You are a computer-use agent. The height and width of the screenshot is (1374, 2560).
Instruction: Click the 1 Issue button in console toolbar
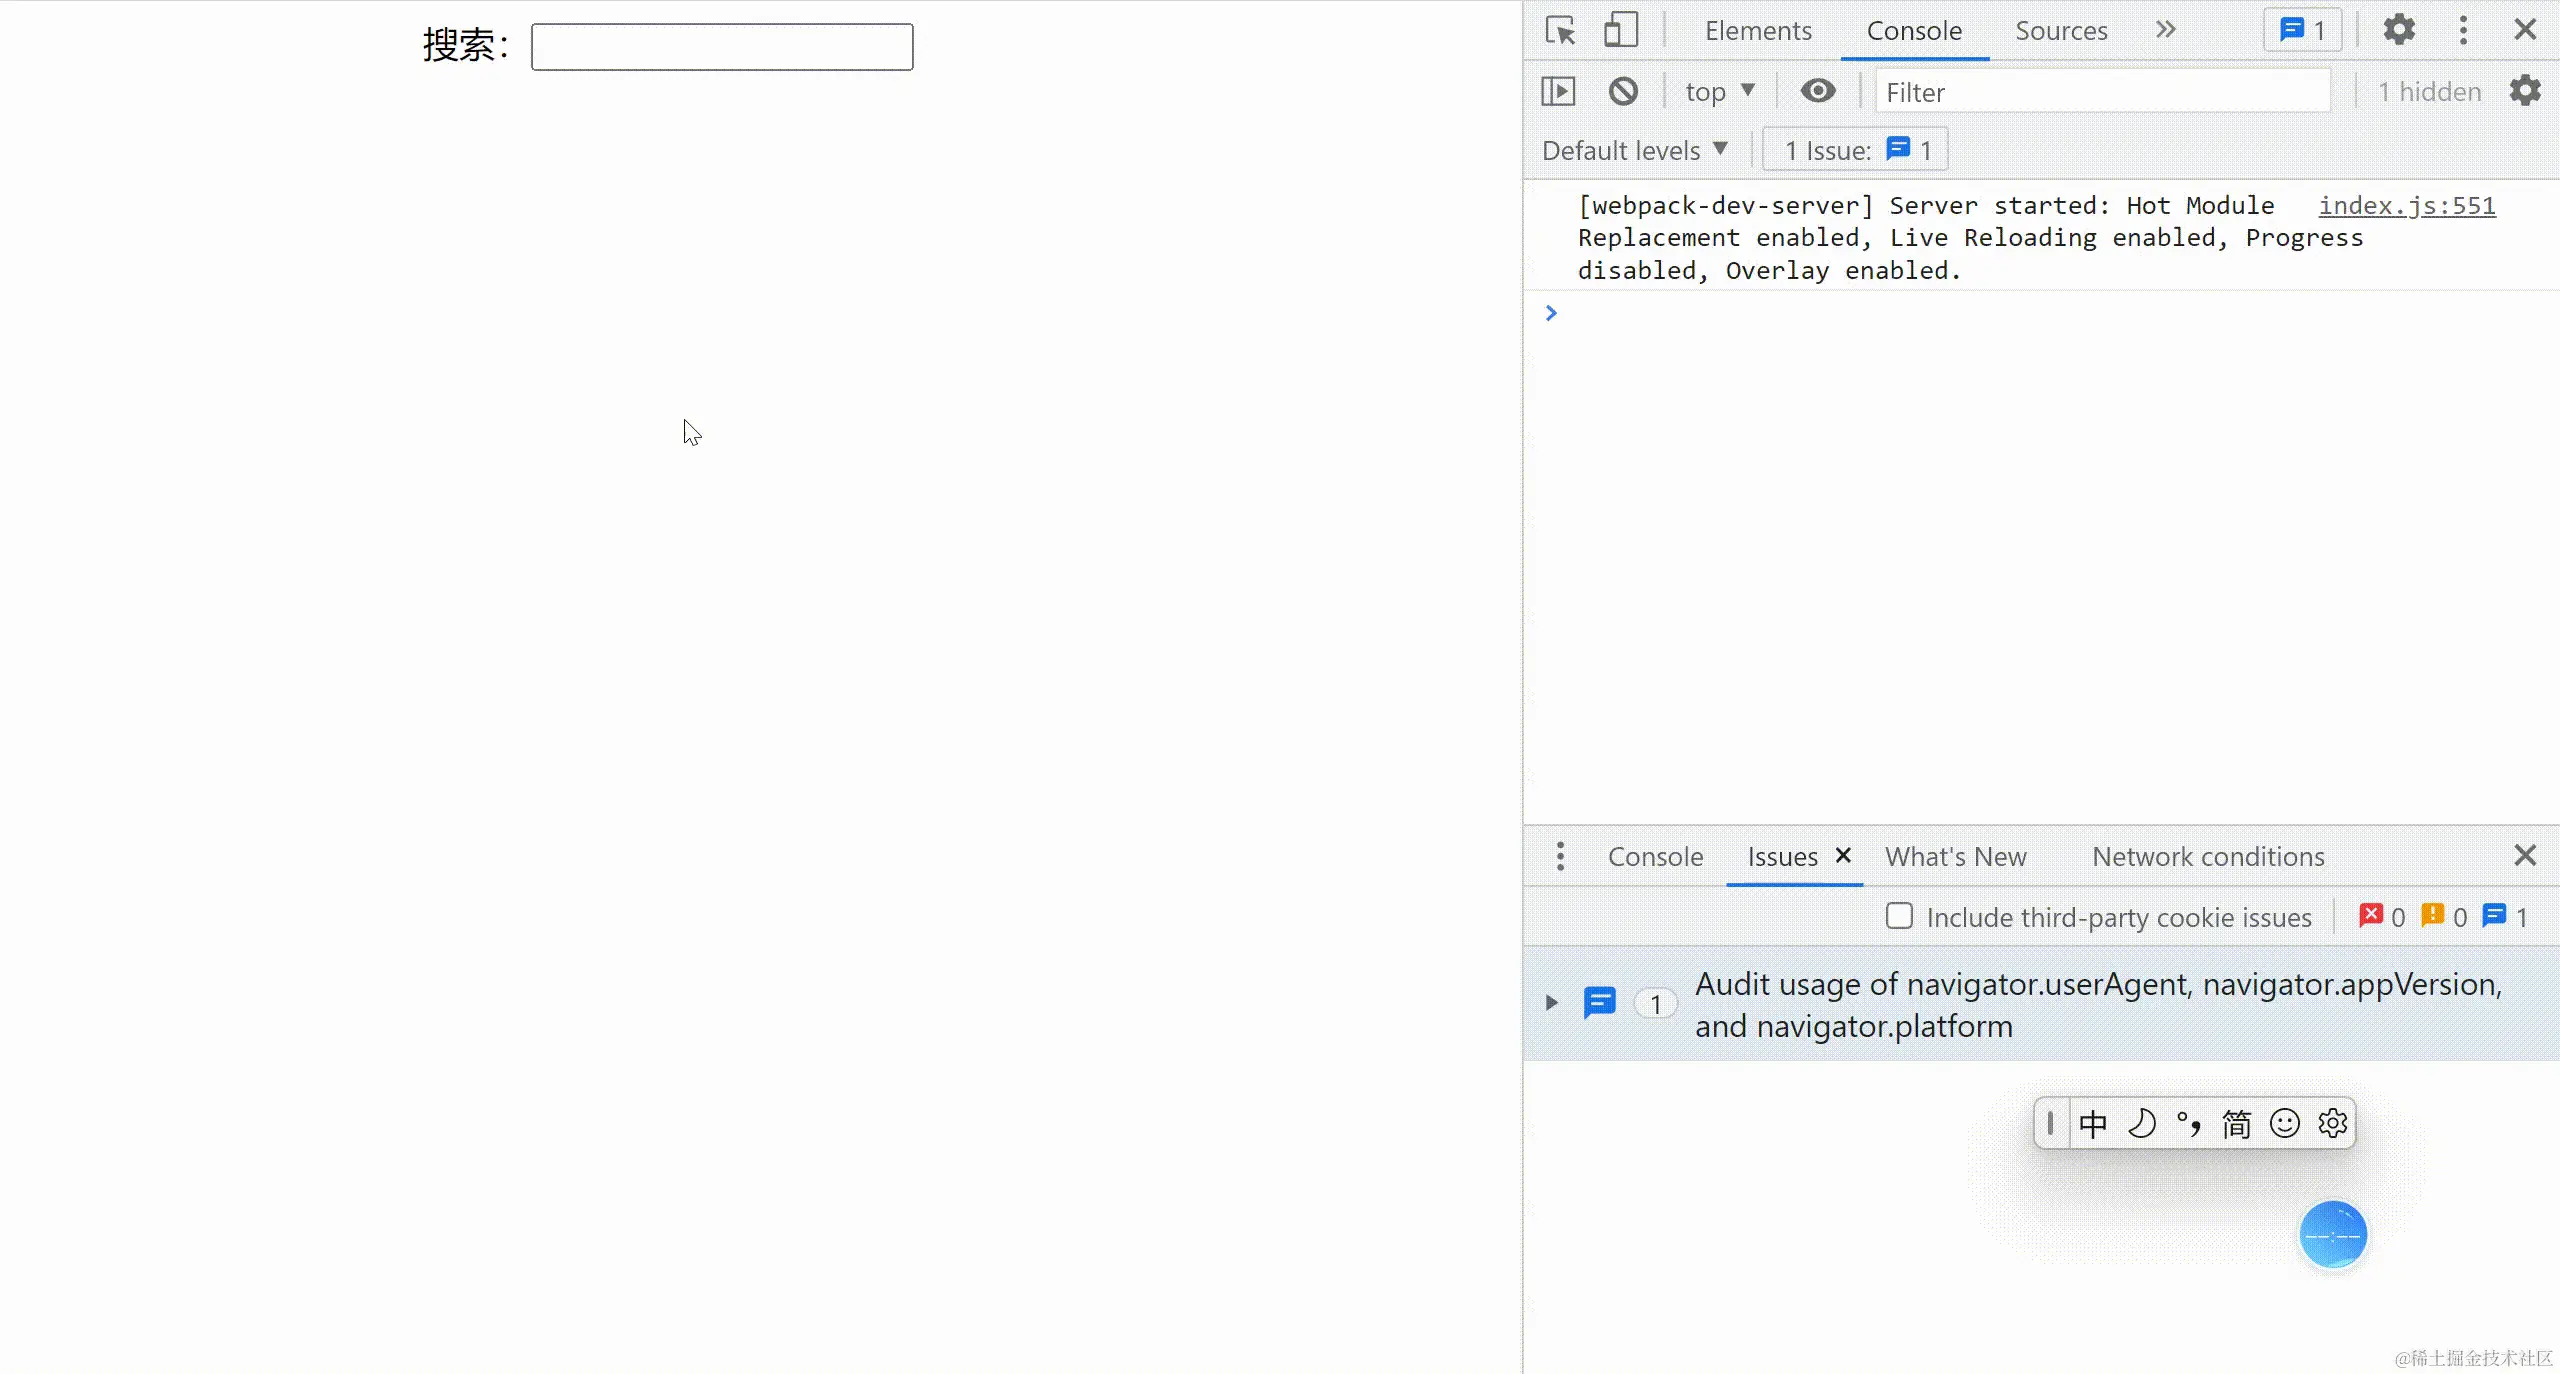point(1855,150)
